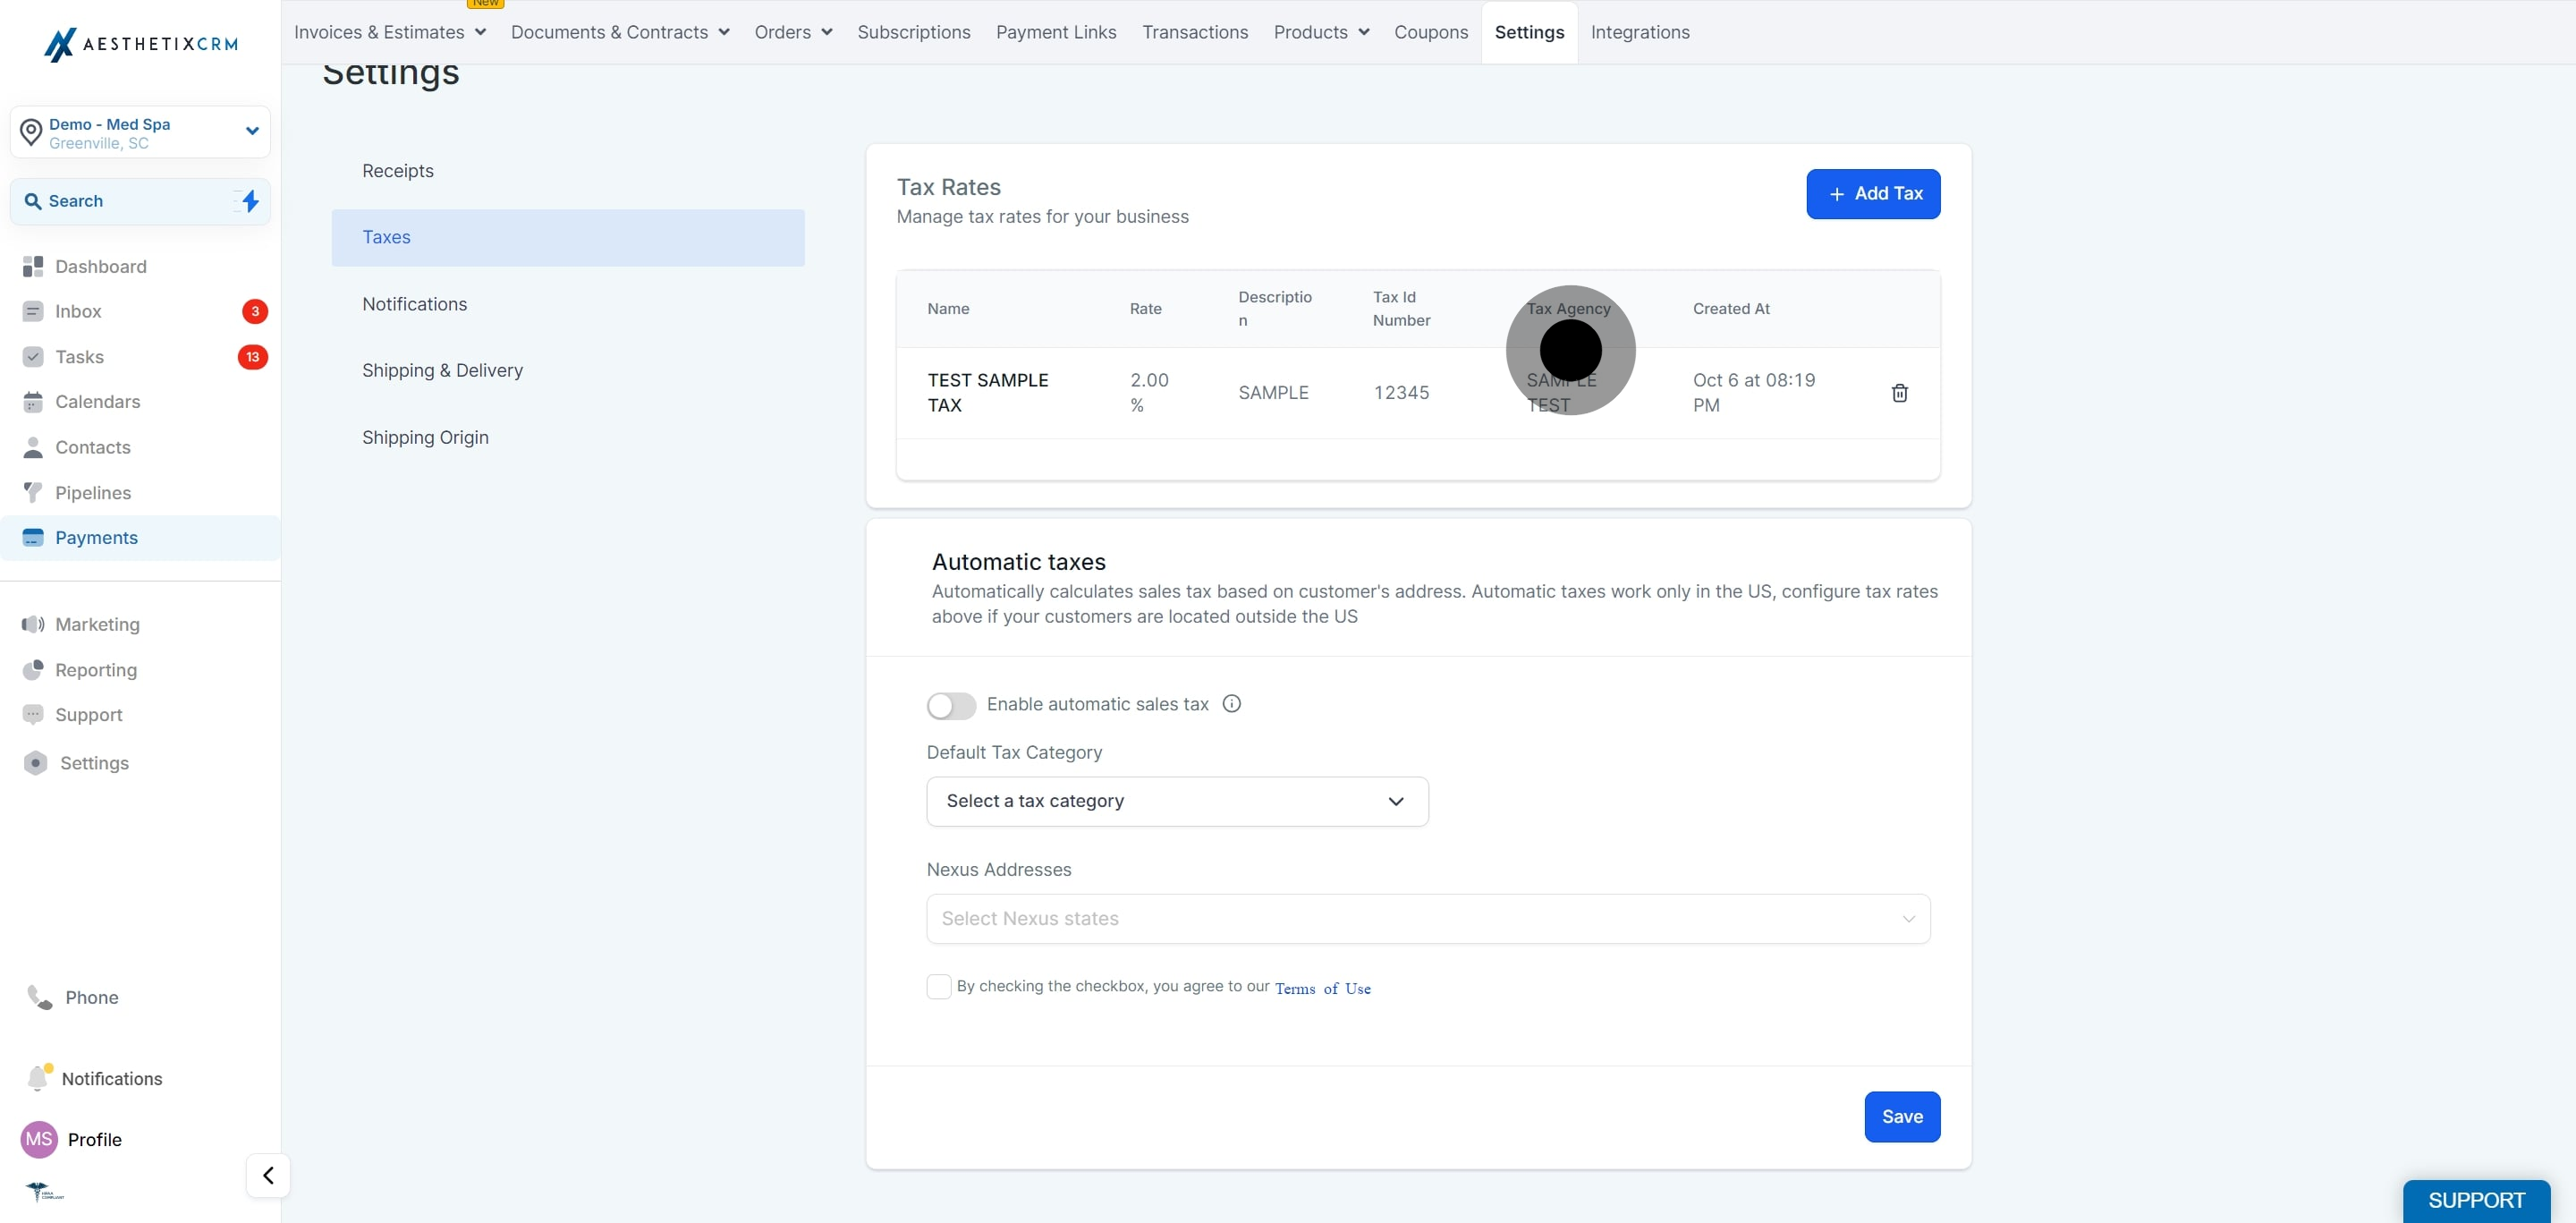This screenshot has width=2576, height=1223.
Task: Expand the Products menu
Action: 1321,32
